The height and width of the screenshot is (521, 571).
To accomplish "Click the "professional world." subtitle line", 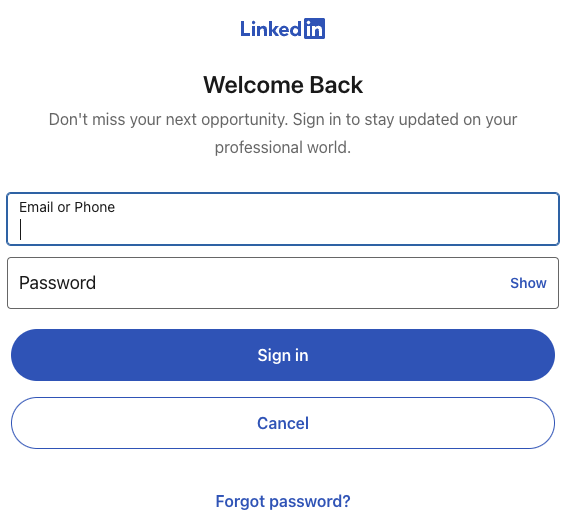I will pyautogui.click(x=283, y=148).
